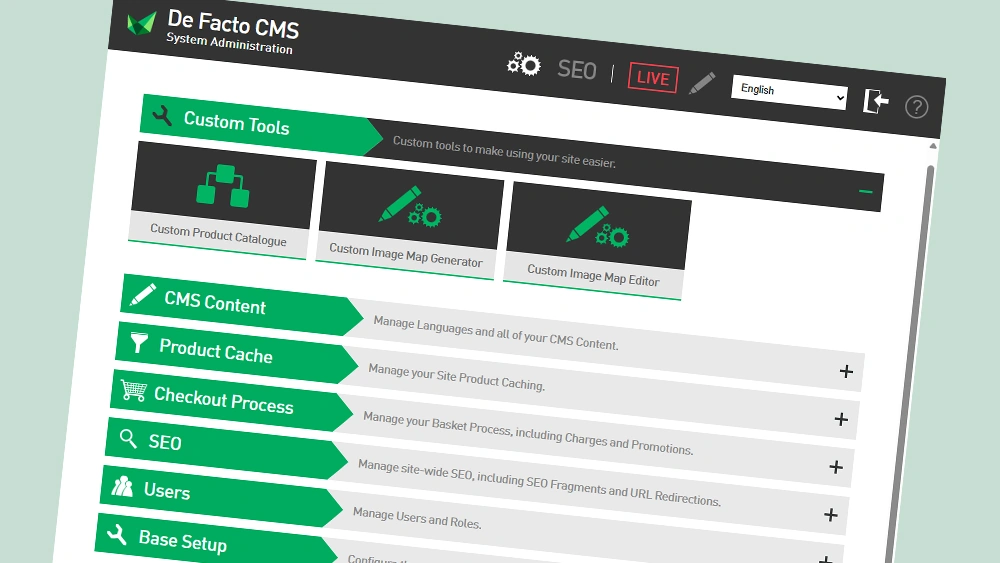1000x563 pixels.
Task: Select the Users section header
Action: (221, 495)
